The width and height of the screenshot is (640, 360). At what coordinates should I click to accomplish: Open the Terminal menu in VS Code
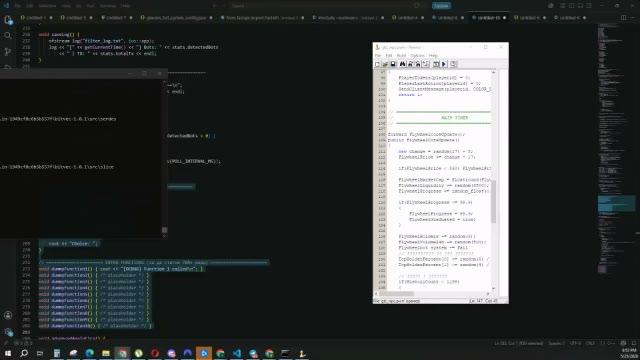point(108,6)
